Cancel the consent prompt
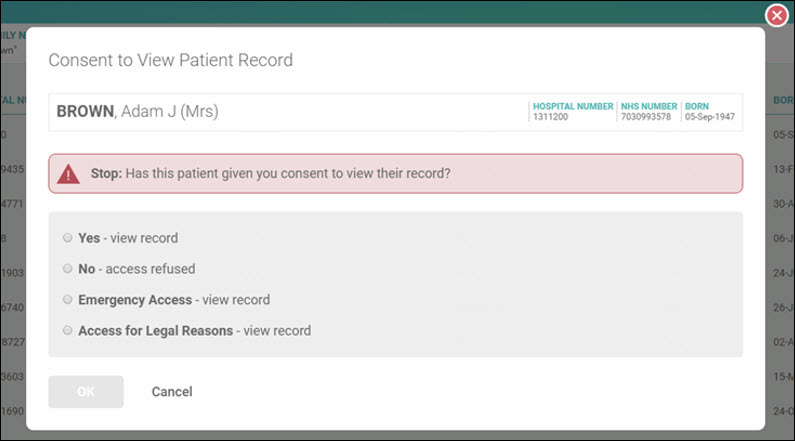Screen dimensions: 795x441 point(172,392)
